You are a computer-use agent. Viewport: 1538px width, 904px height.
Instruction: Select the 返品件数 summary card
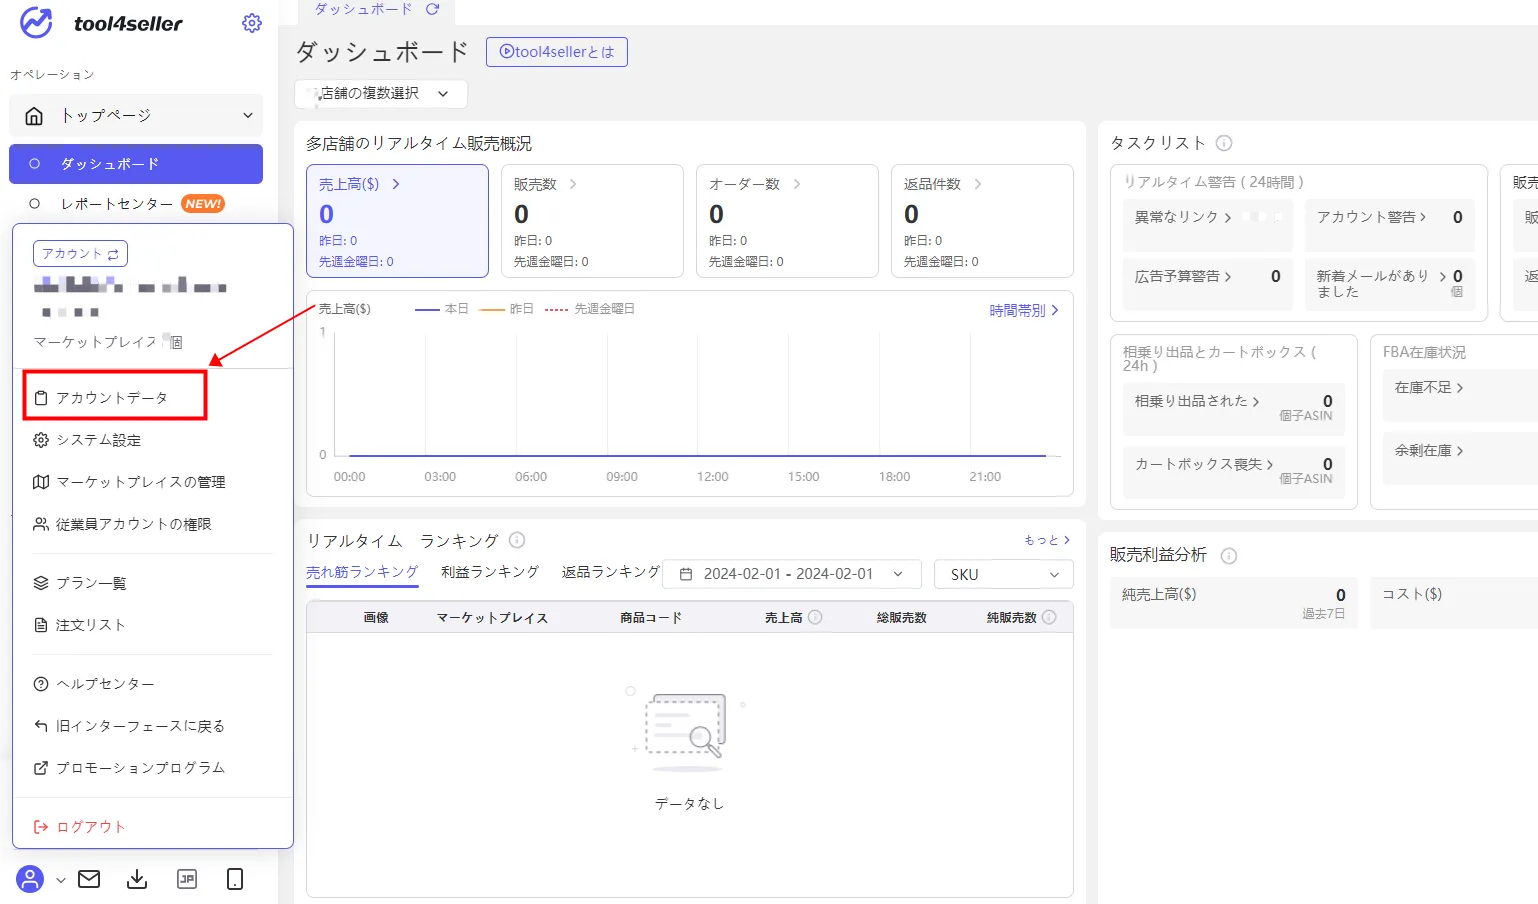(x=982, y=221)
